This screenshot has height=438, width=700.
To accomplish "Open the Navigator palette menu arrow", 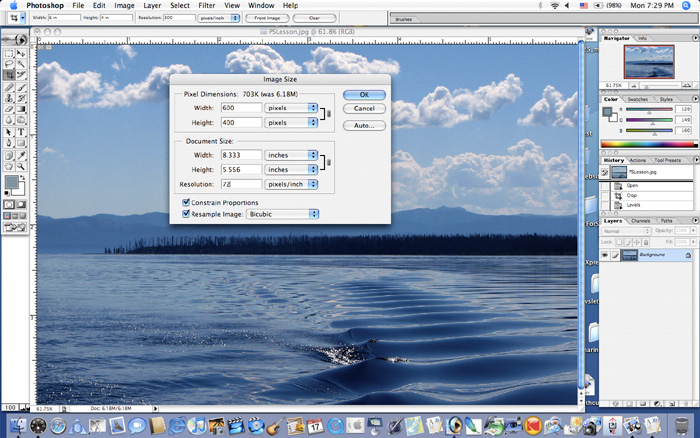I will coord(696,38).
